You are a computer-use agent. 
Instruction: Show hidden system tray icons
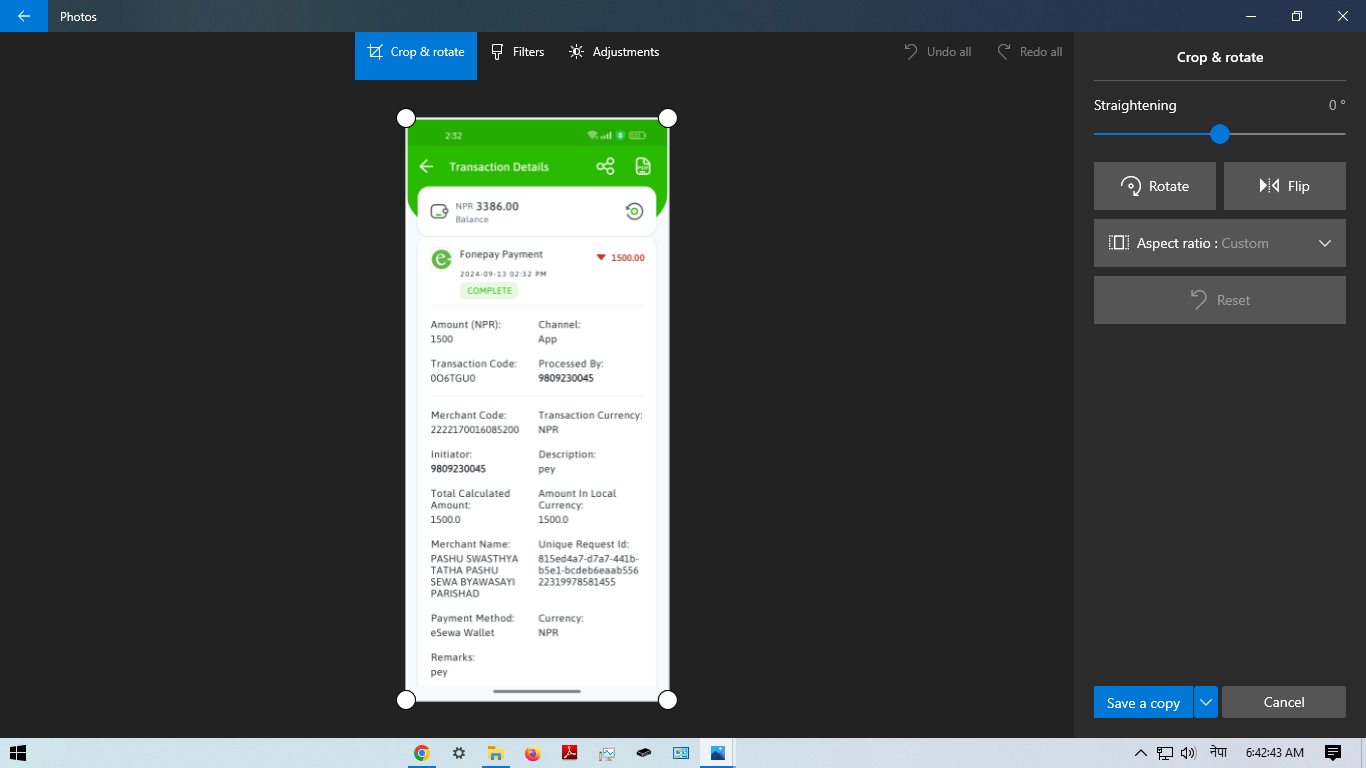(x=1140, y=753)
